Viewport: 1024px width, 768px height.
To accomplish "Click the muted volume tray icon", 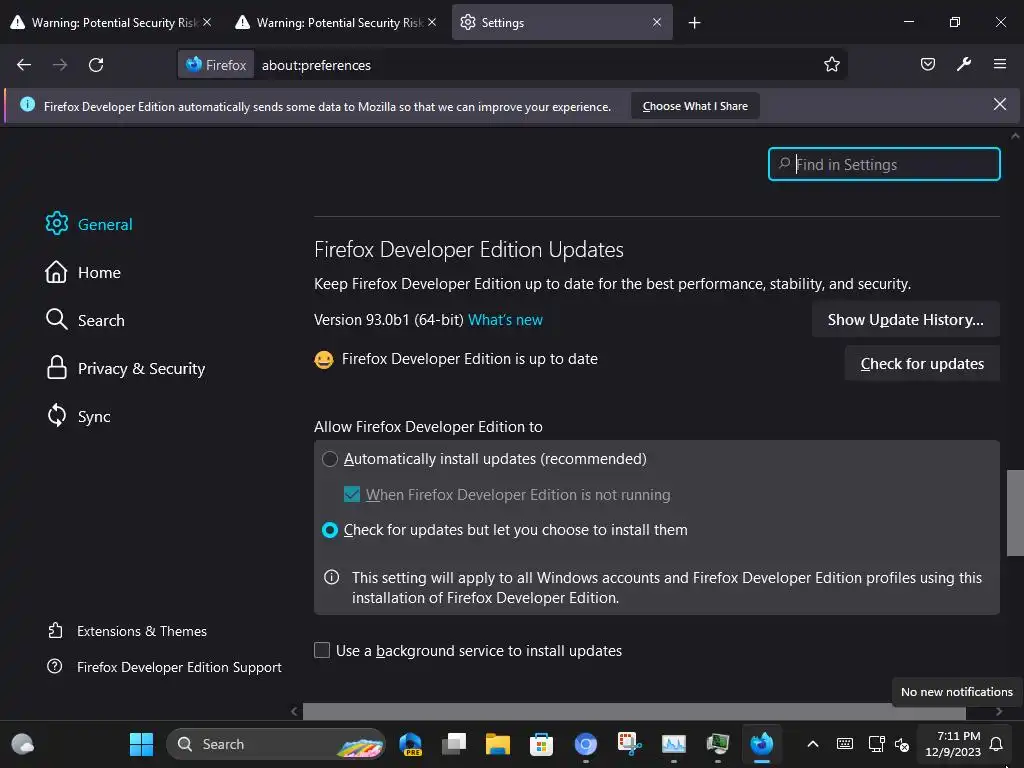I will pos(902,744).
